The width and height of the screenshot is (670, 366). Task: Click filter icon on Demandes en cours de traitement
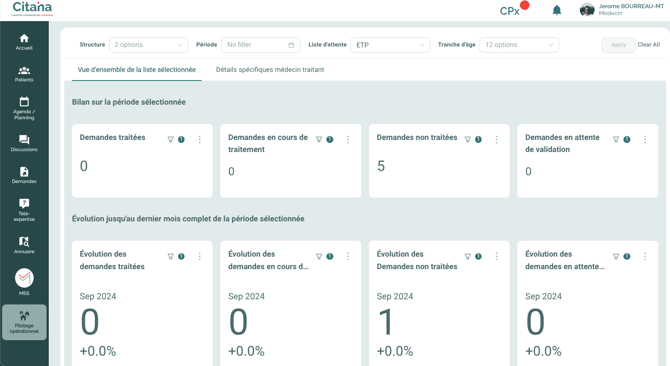coord(319,139)
